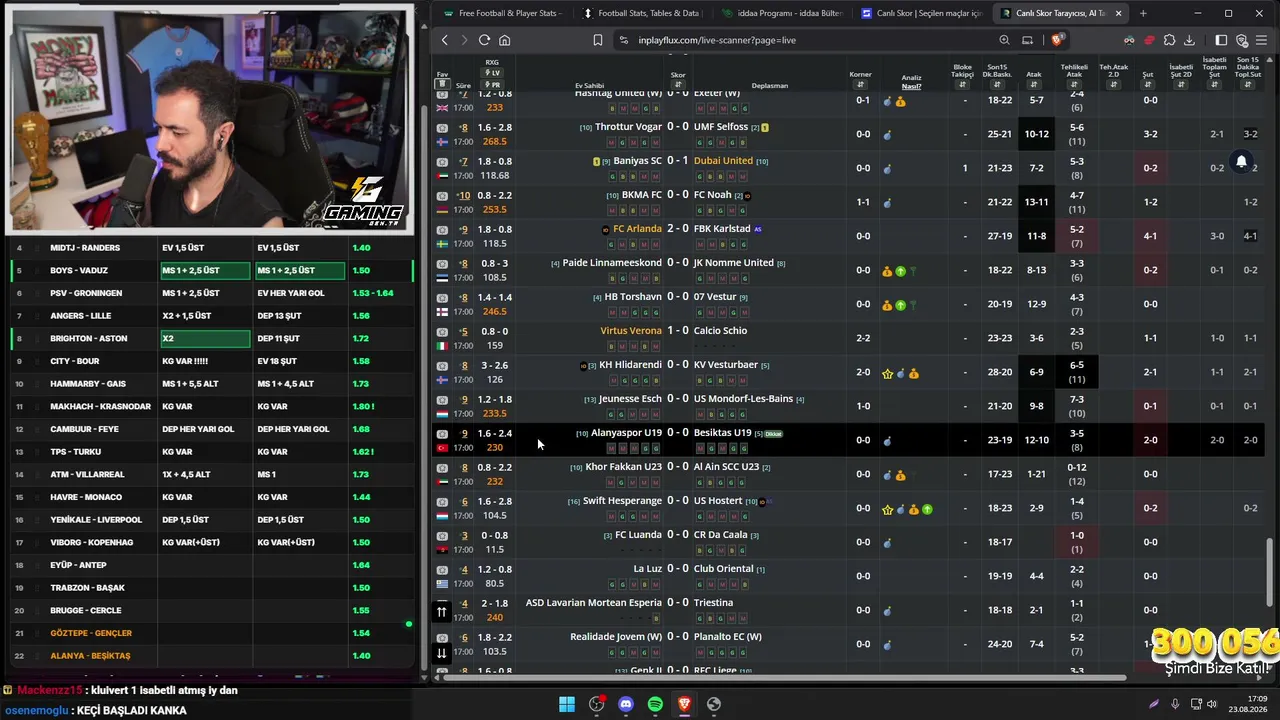Favorite the Virtus Verona match row

click(x=442, y=332)
